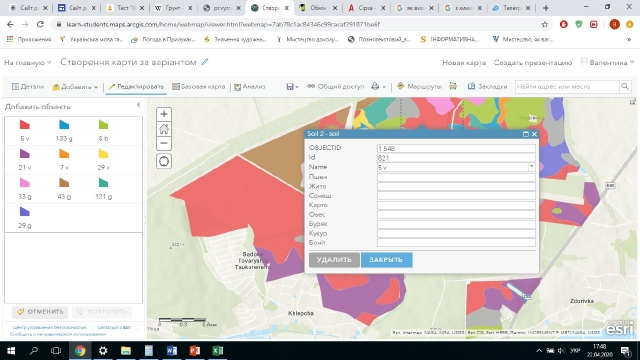Open a new browser tab
This screenshot has width=640, height=360.
pyautogui.click(x=545, y=8)
